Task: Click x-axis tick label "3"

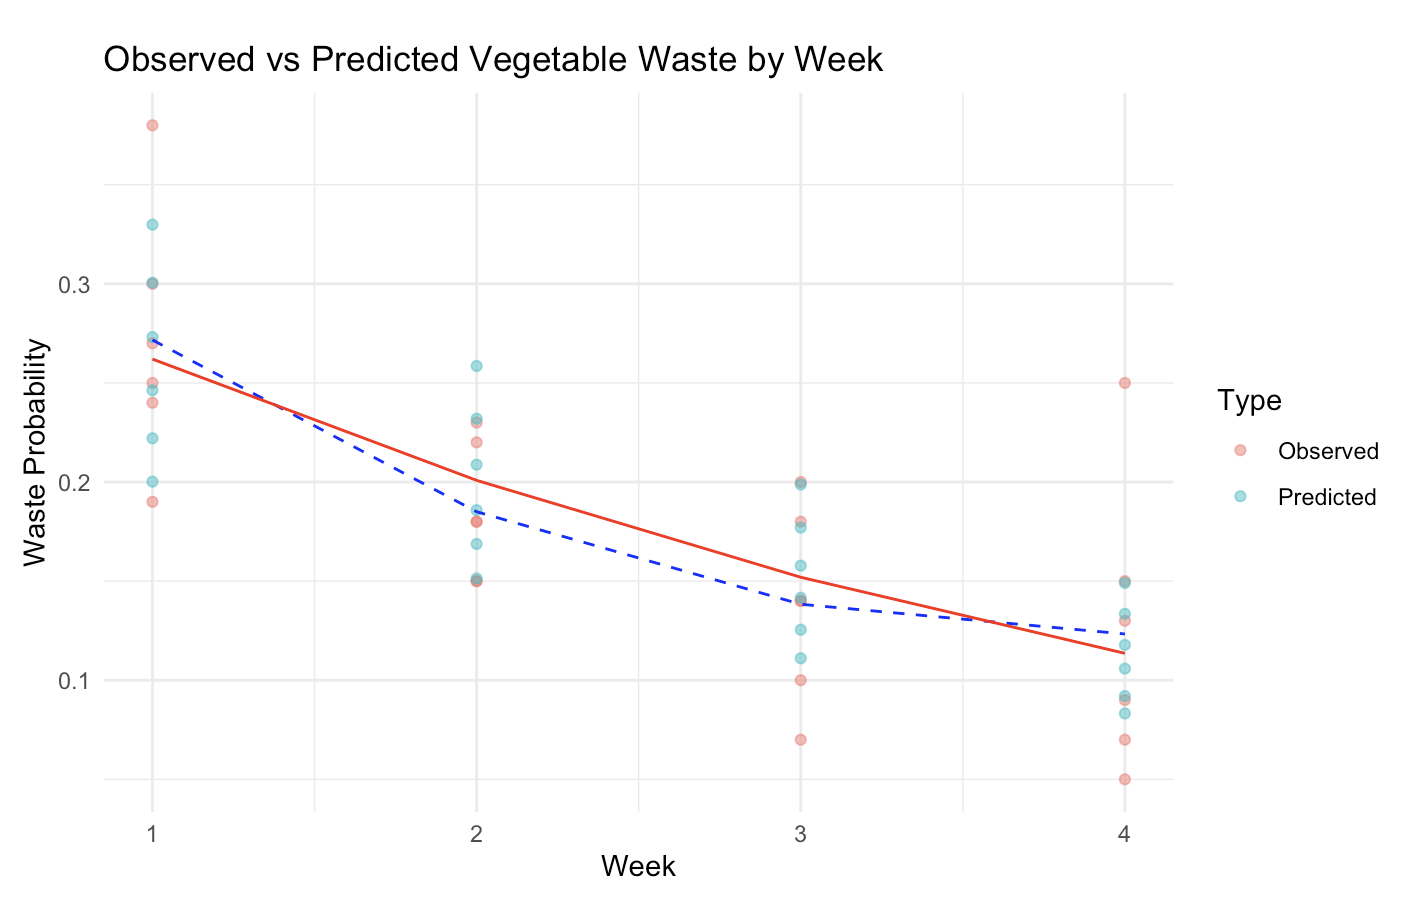Action: coord(800,833)
